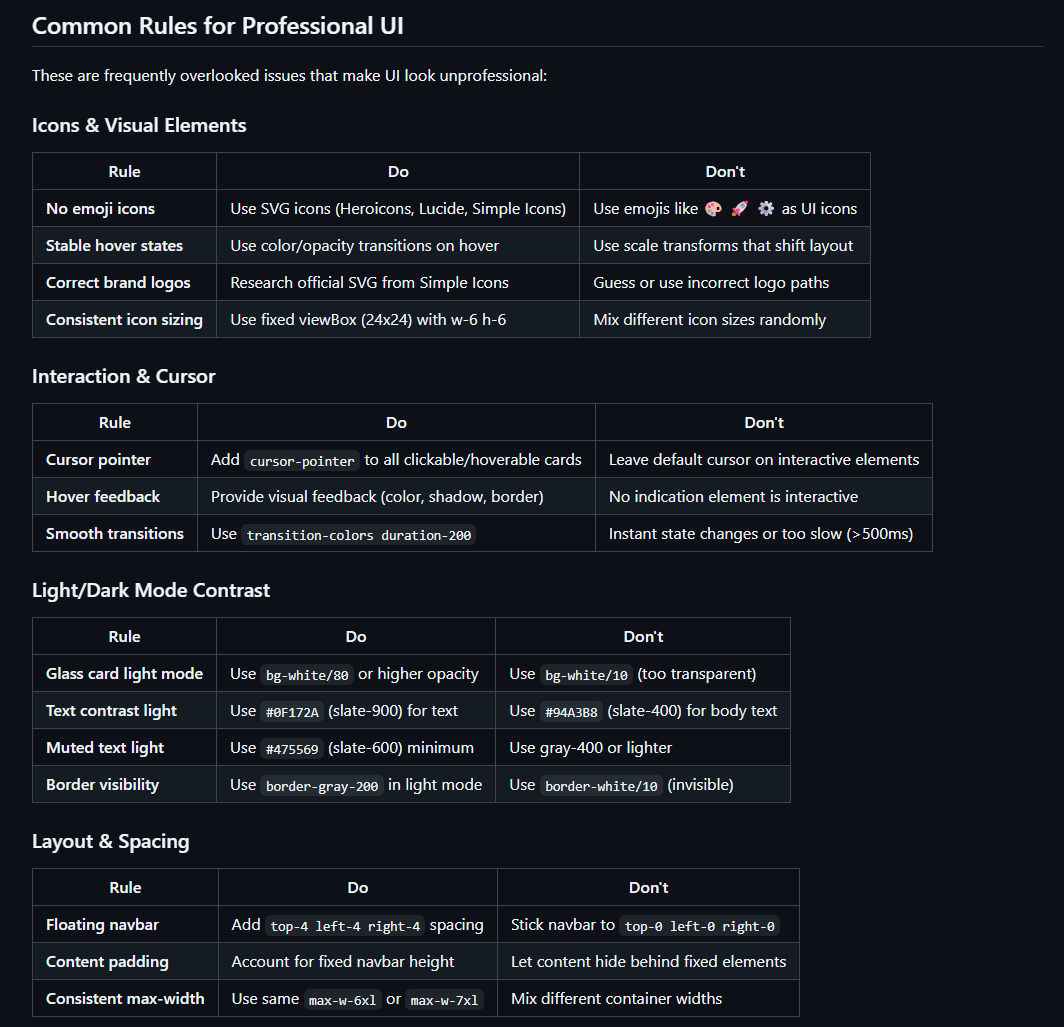The width and height of the screenshot is (1064, 1027).
Task: Click the palette emoji in the Don't column
Action: (713, 209)
